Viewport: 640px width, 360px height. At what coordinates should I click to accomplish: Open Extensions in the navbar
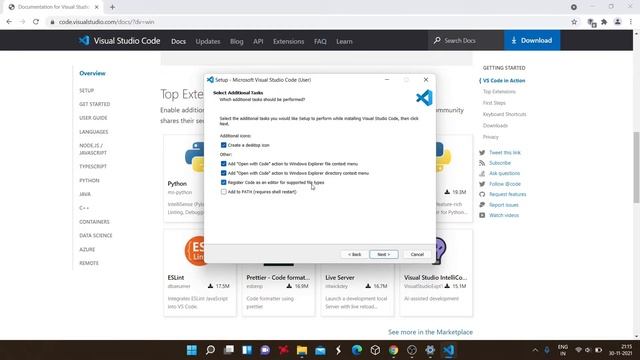[289, 41]
